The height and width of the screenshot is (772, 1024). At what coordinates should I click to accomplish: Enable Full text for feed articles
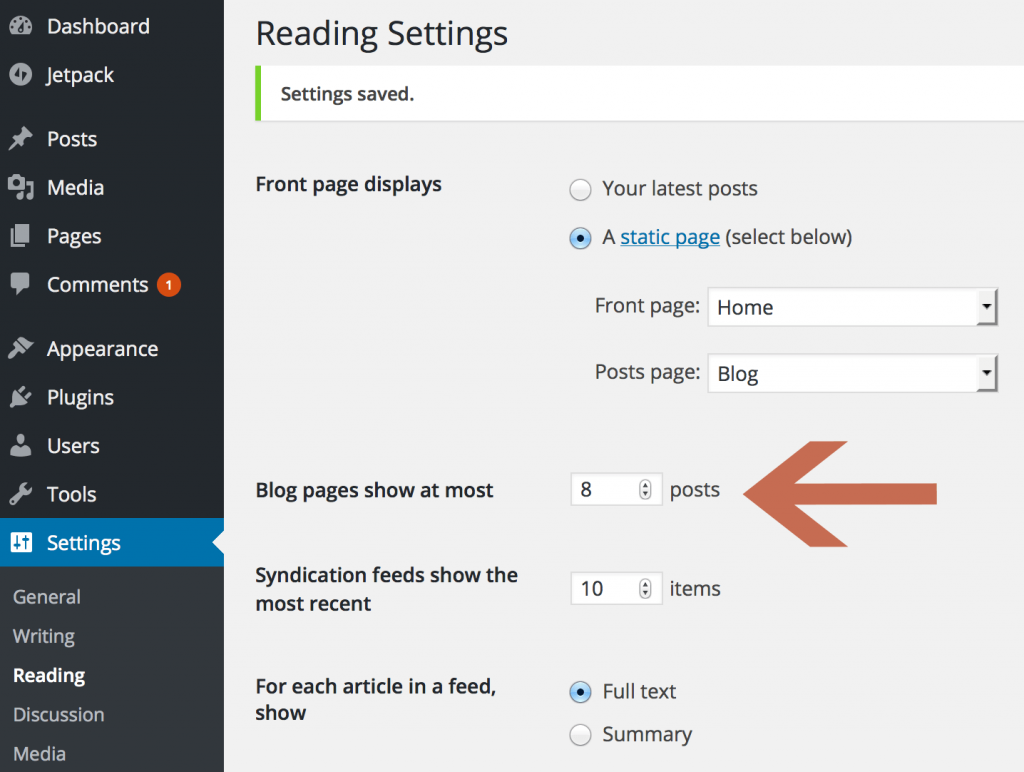(x=580, y=692)
